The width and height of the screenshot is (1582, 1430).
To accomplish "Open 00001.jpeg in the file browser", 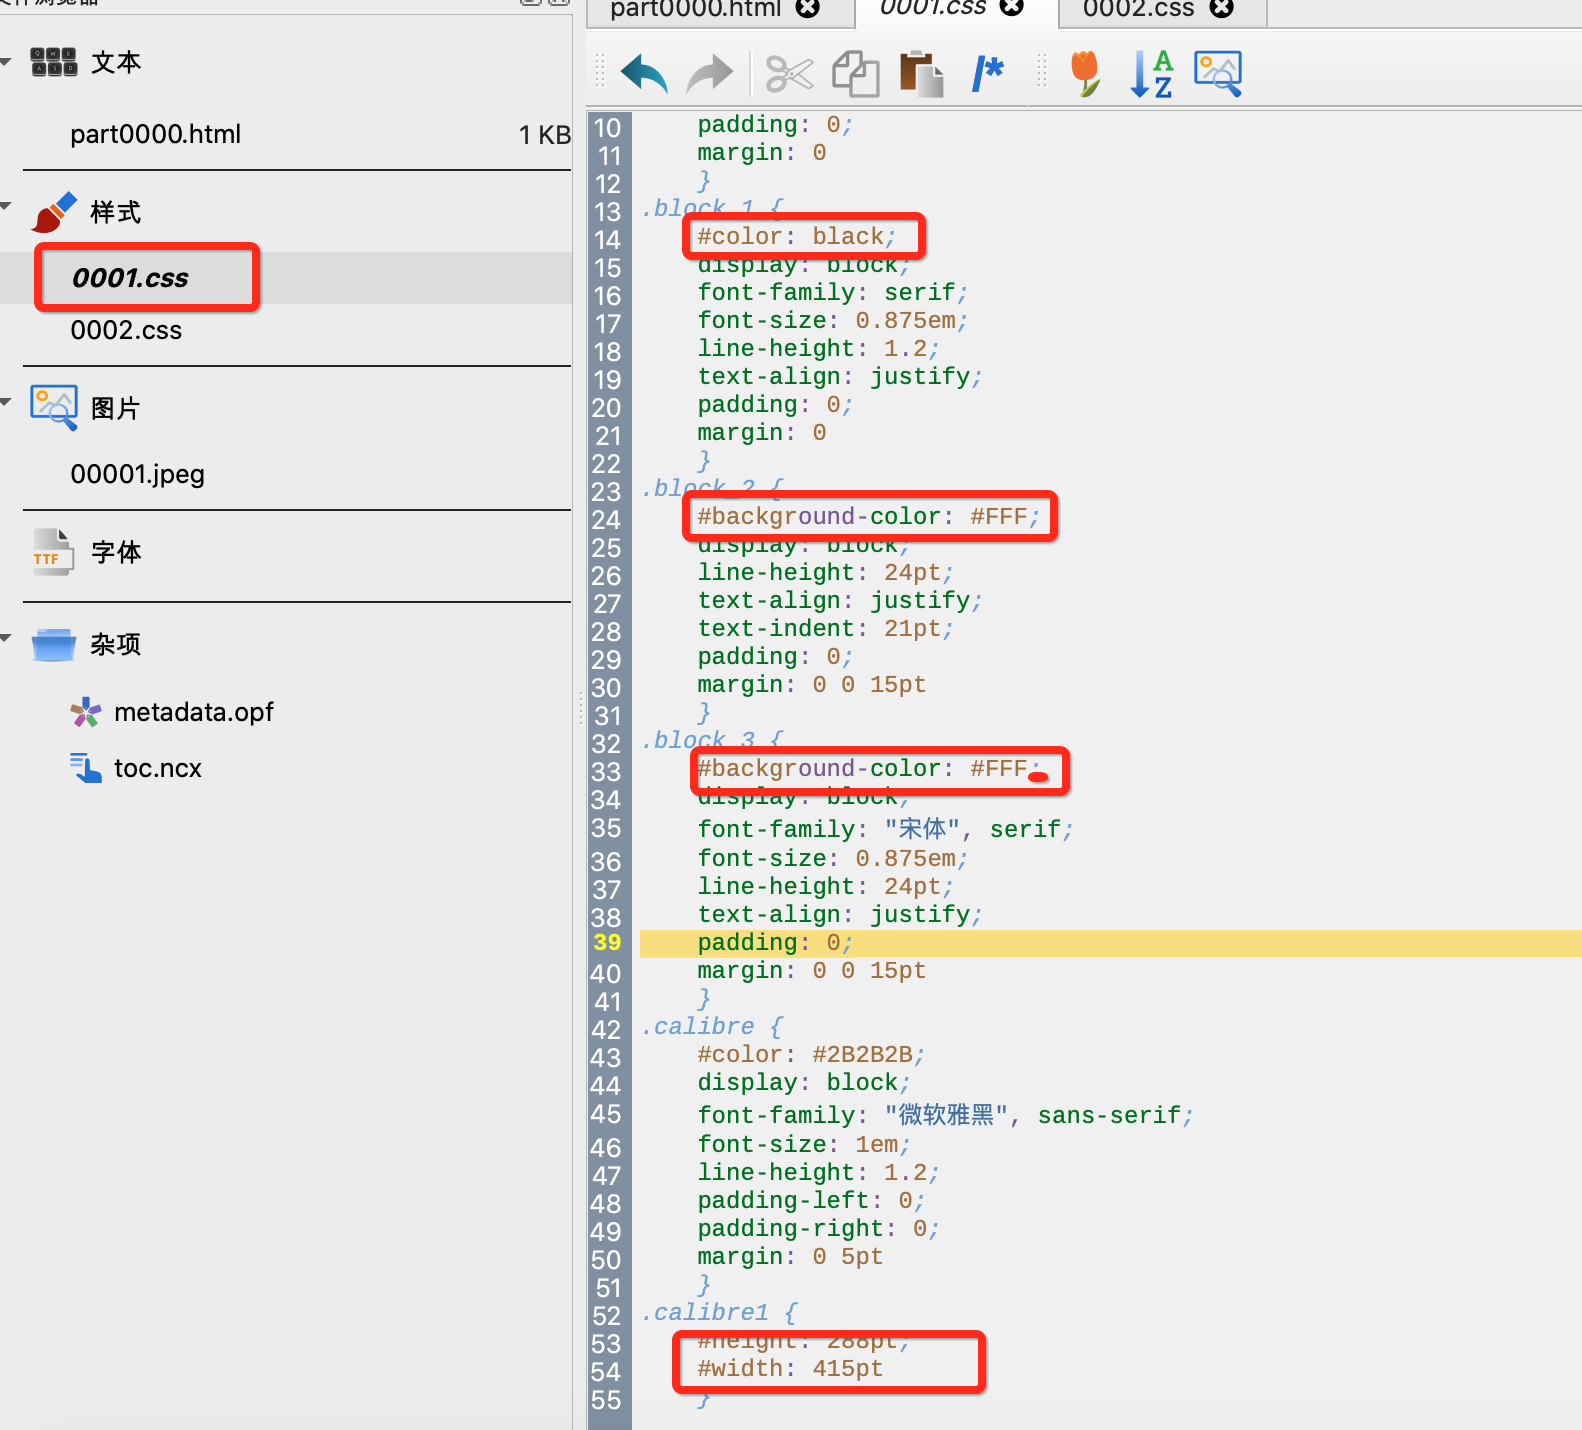I will click(137, 474).
